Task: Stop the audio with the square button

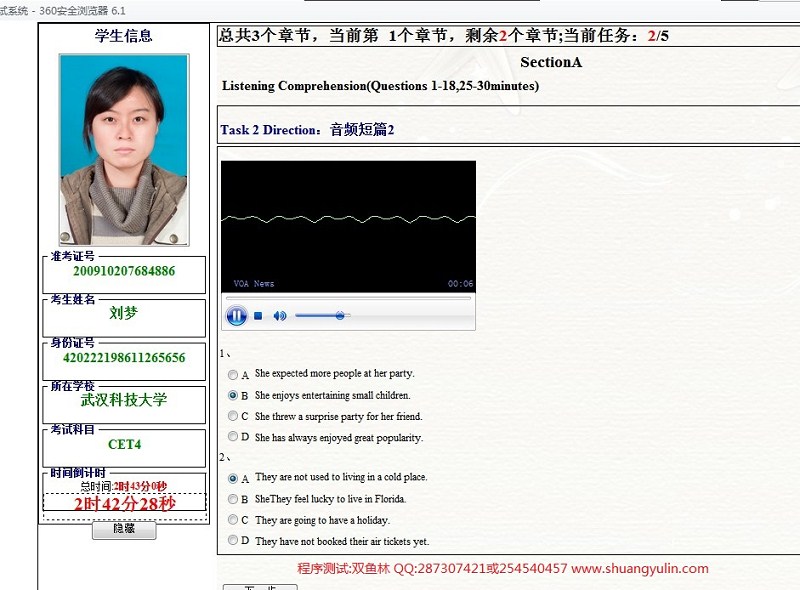Action: (x=258, y=316)
